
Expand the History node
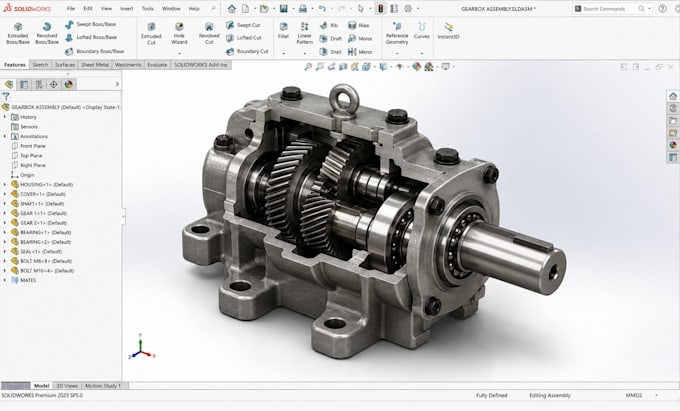click(5, 117)
